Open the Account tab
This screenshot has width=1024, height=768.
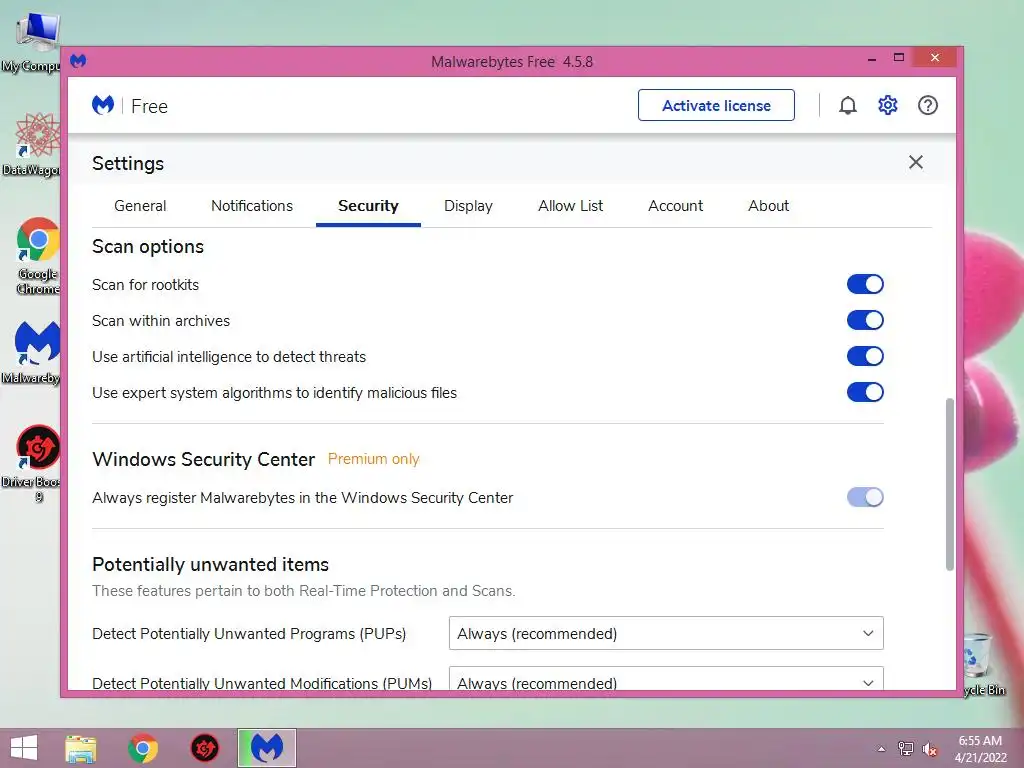click(x=675, y=206)
